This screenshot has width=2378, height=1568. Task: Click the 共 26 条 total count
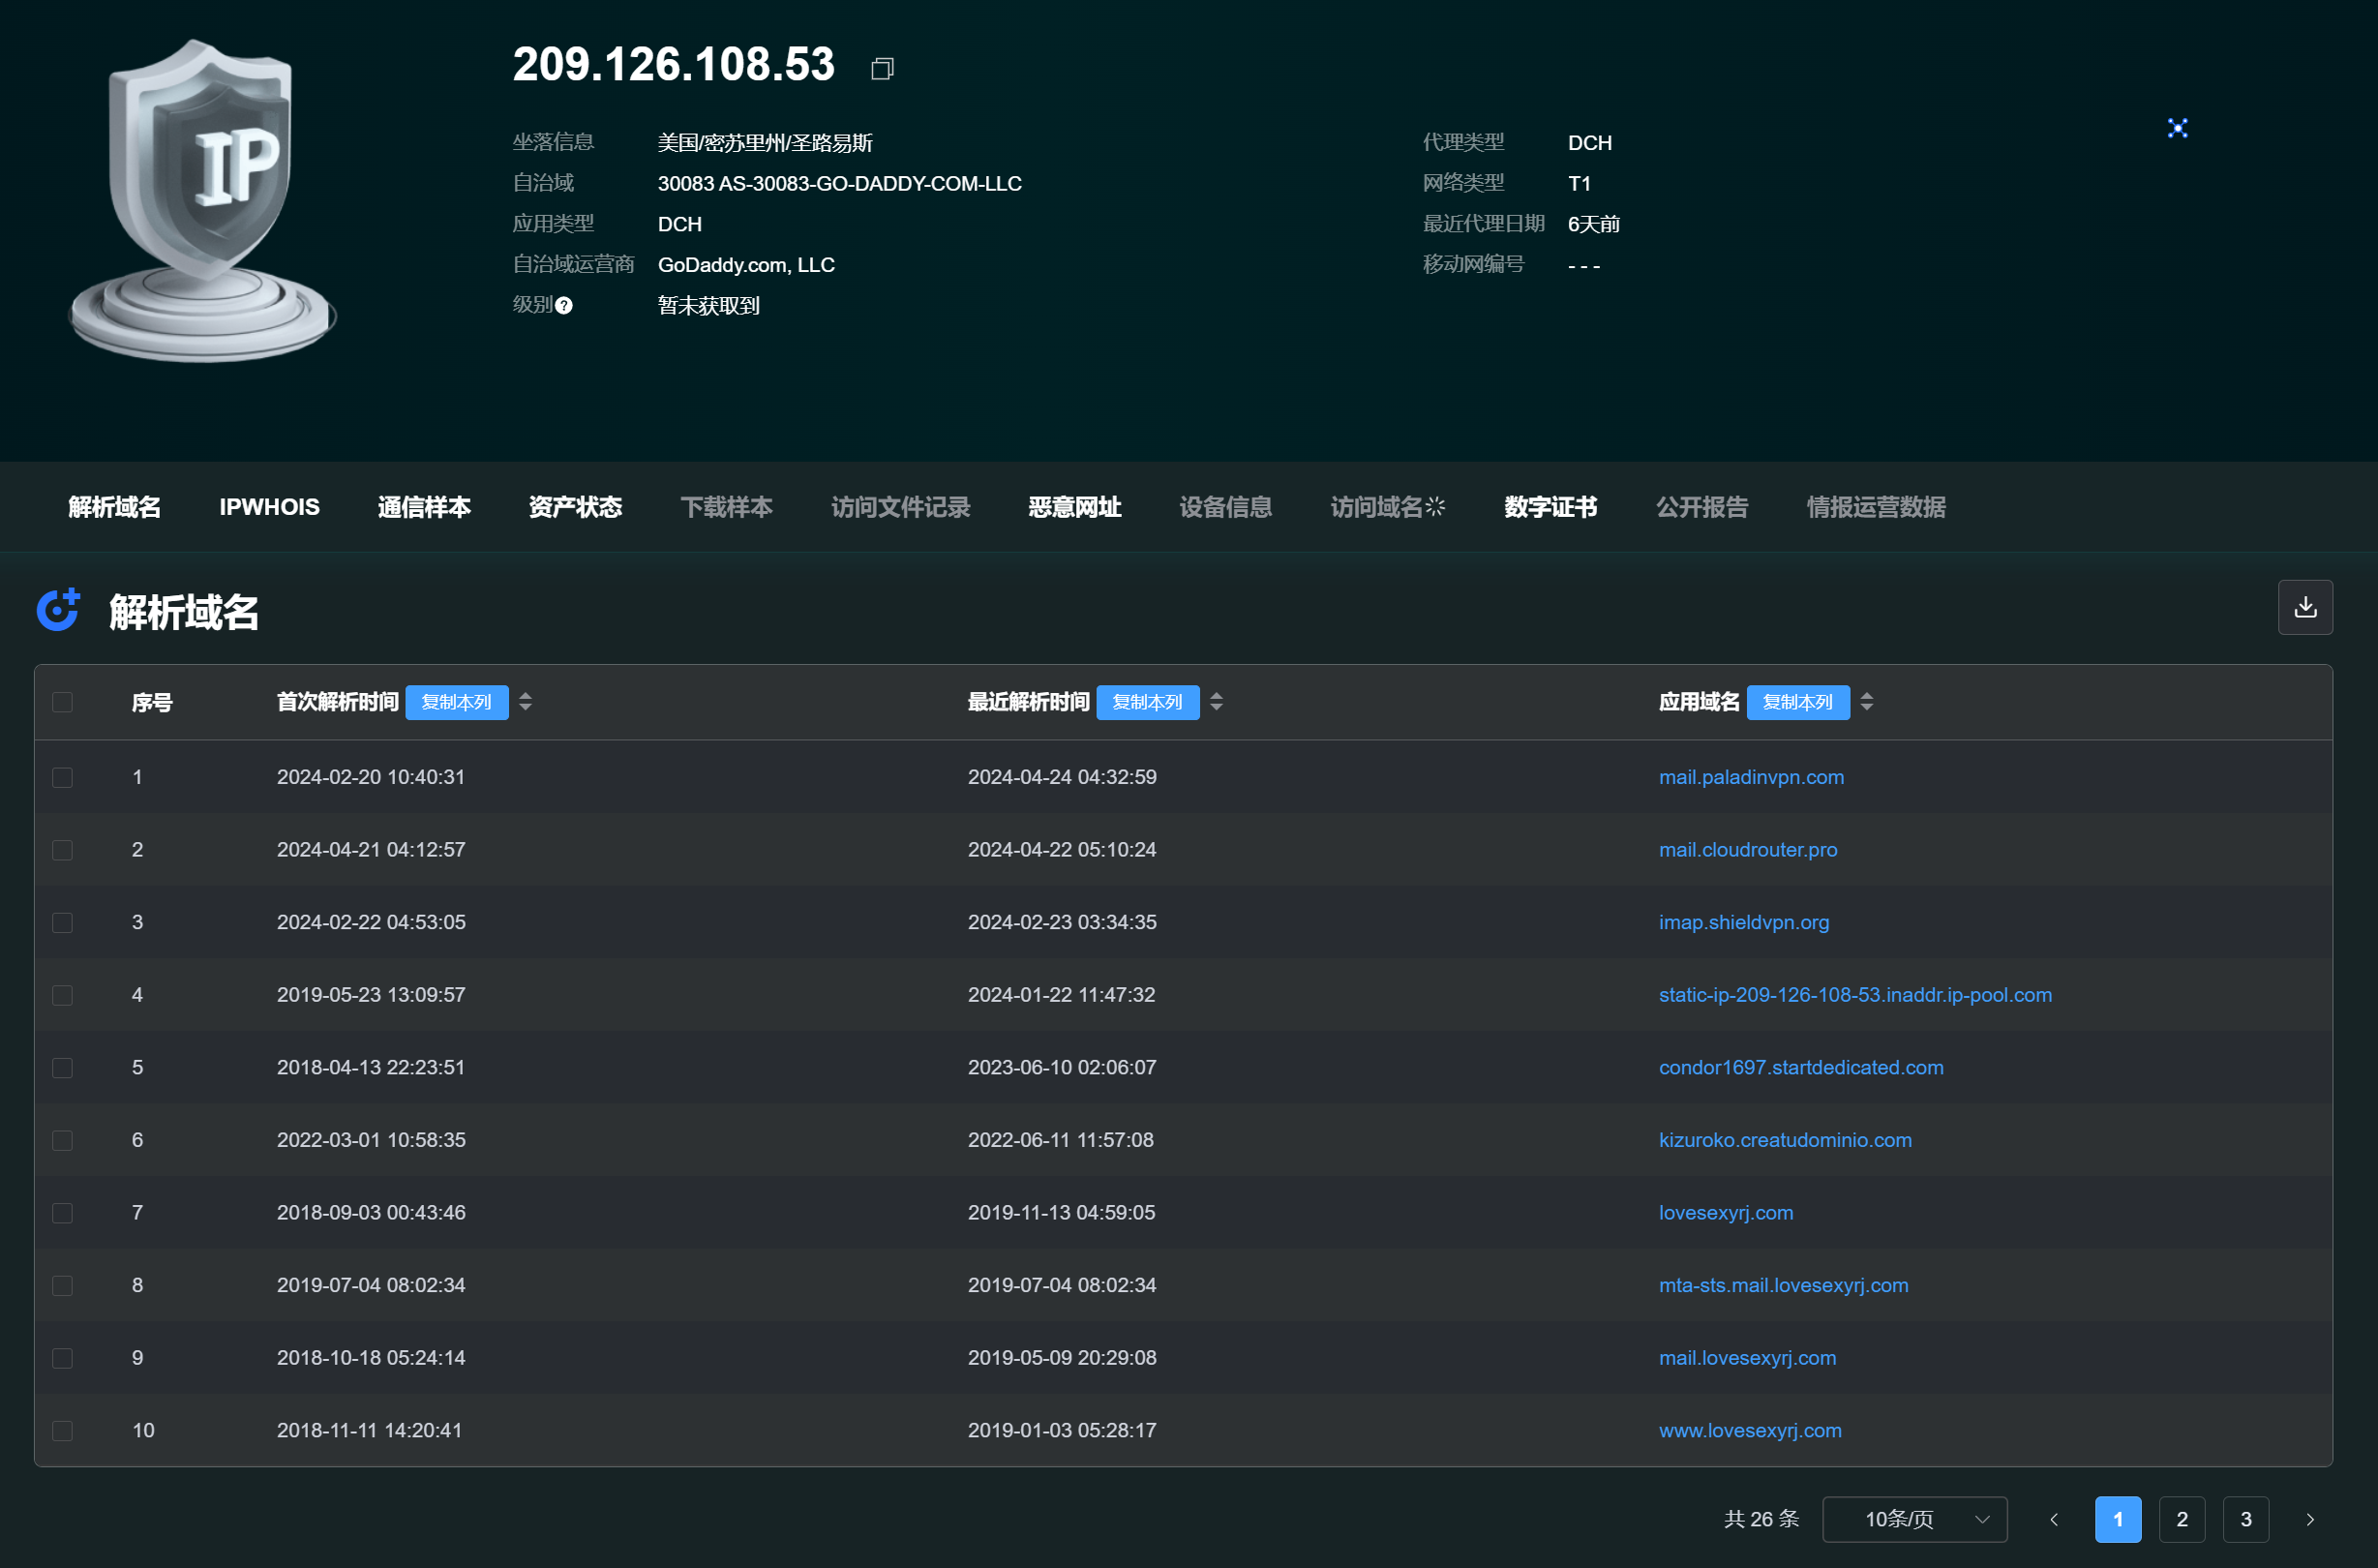coord(1761,1519)
